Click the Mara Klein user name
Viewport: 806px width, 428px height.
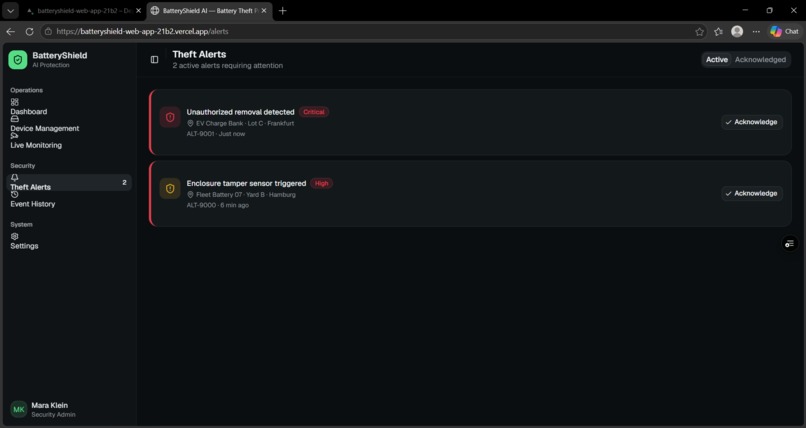click(49, 405)
